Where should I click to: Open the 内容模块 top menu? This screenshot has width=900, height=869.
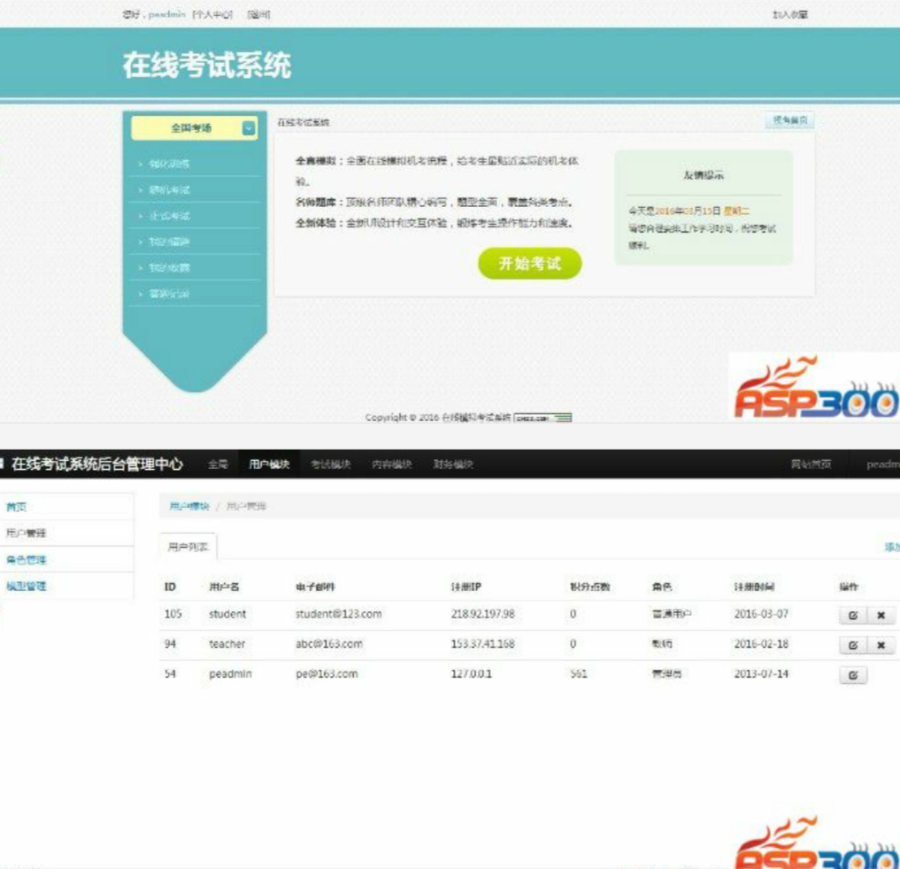click(x=392, y=464)
